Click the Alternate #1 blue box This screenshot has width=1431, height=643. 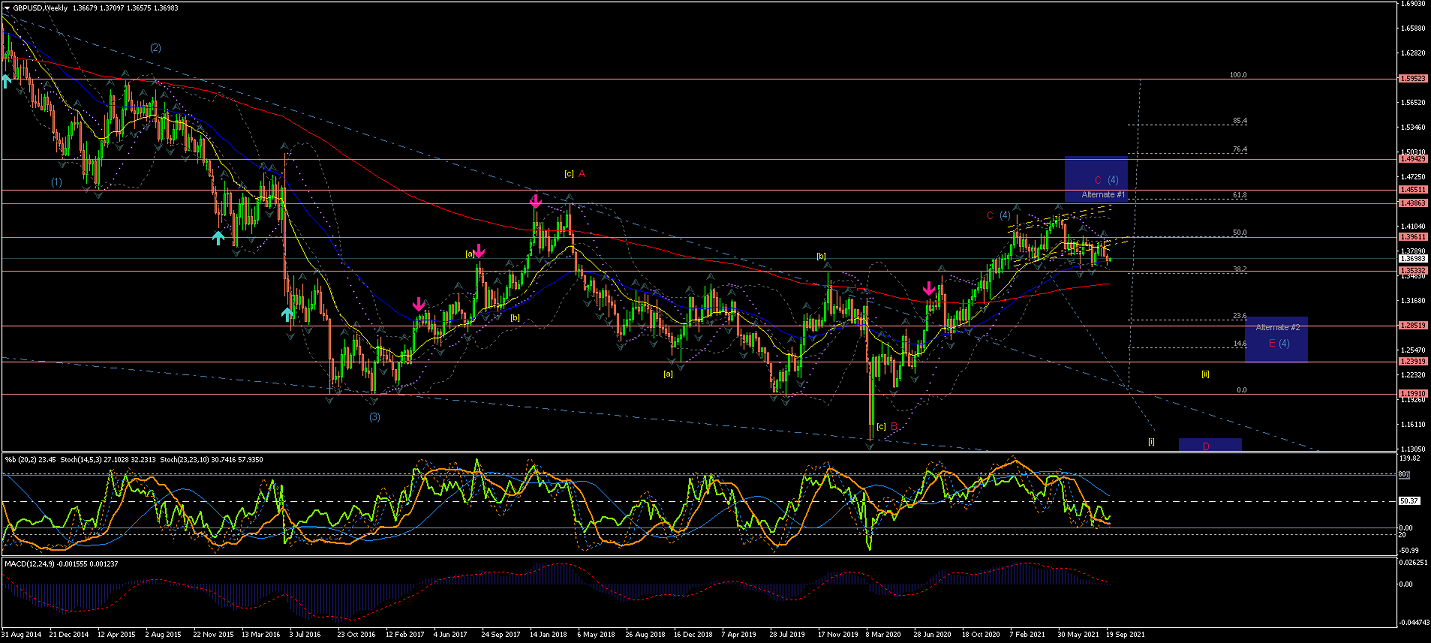1096,179
